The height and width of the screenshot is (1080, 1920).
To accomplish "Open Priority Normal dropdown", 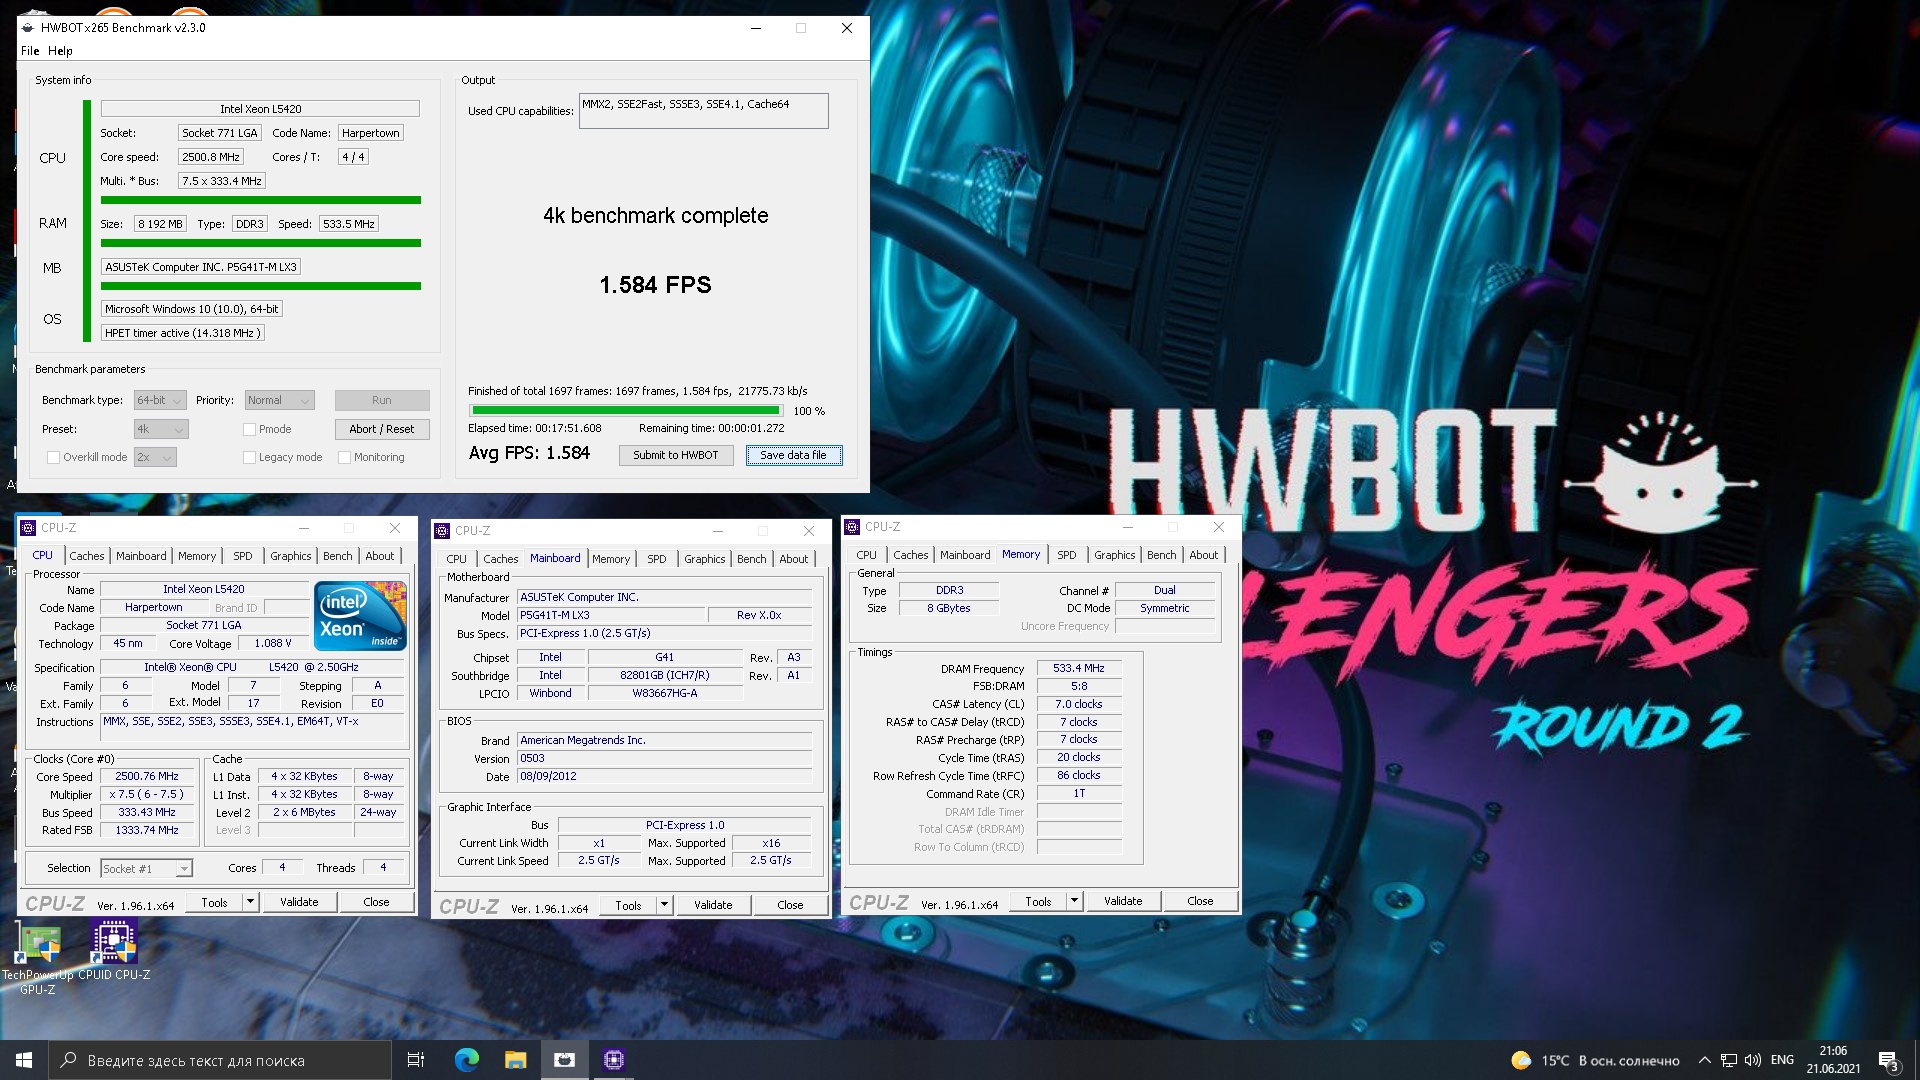I will pos(280,400).
